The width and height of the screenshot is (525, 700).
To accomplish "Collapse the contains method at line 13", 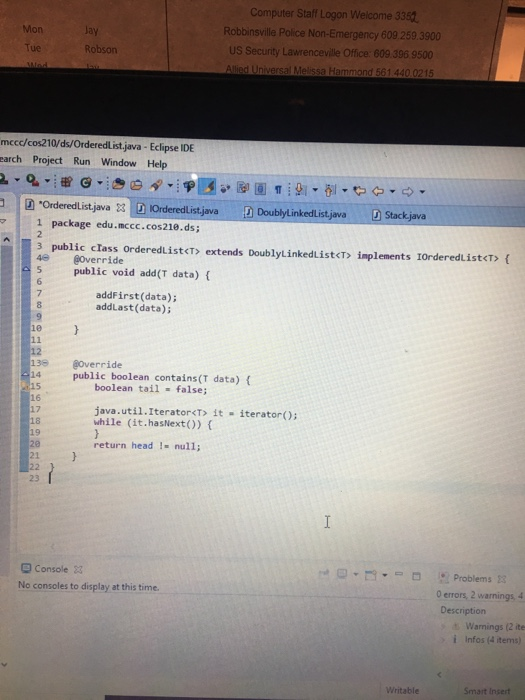I will click(46, 363).
